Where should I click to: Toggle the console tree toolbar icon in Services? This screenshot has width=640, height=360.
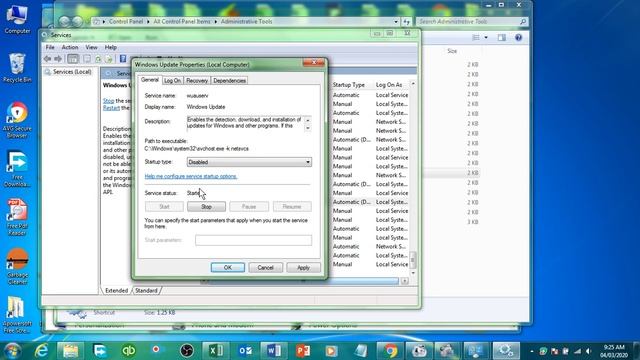pos(73,59)
